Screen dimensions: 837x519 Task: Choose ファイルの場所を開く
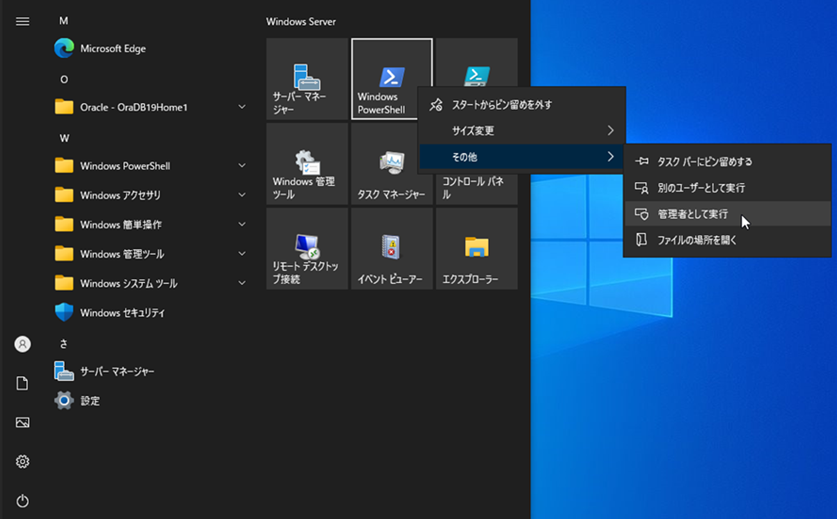pyautogui.click(x=727, y=240)
